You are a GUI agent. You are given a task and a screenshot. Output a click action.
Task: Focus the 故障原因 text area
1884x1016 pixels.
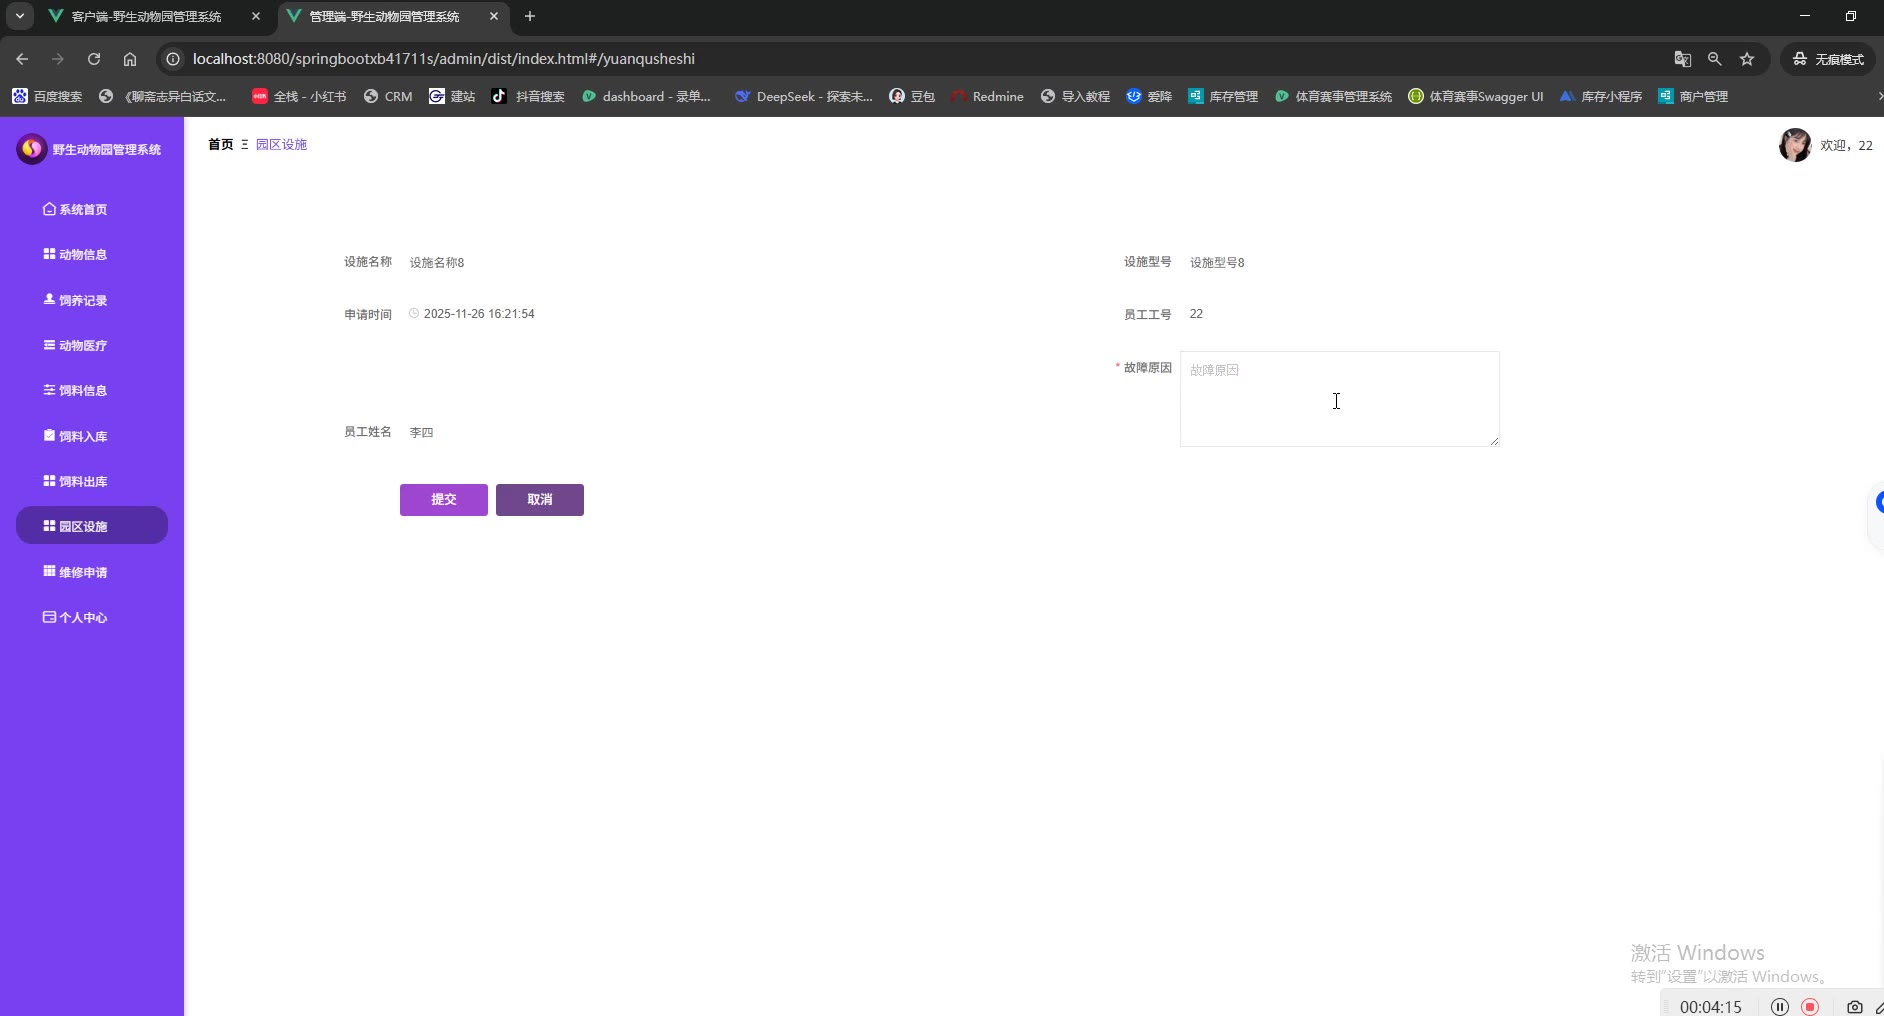[x=1340, y=399]
